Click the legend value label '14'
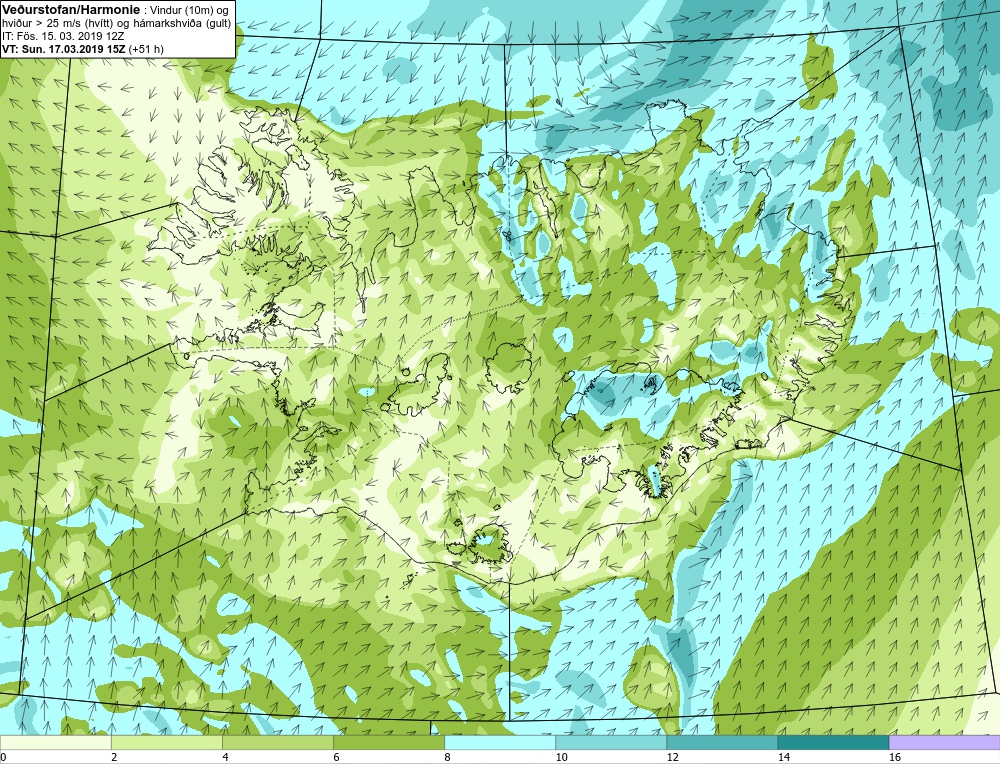Image resolution: width=1000 pixels, height=764 pixels. [783, 757]
